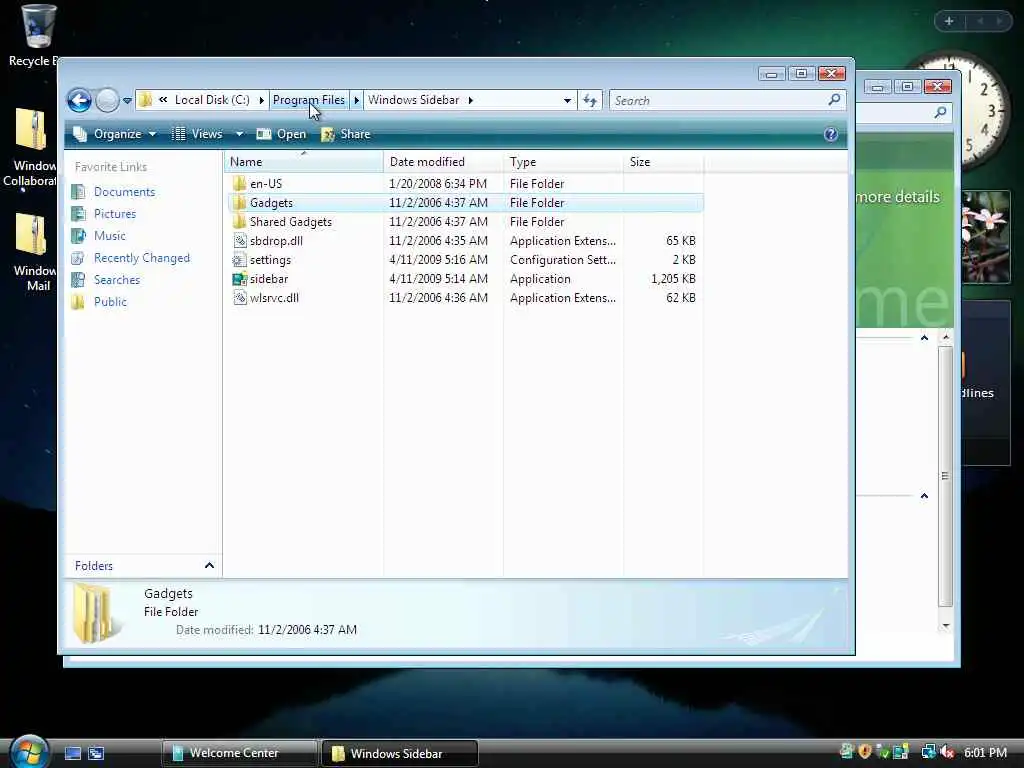Click the Explorer forward arrow button
Viewport: 1024px width, 768px height.
pos(107,101)
